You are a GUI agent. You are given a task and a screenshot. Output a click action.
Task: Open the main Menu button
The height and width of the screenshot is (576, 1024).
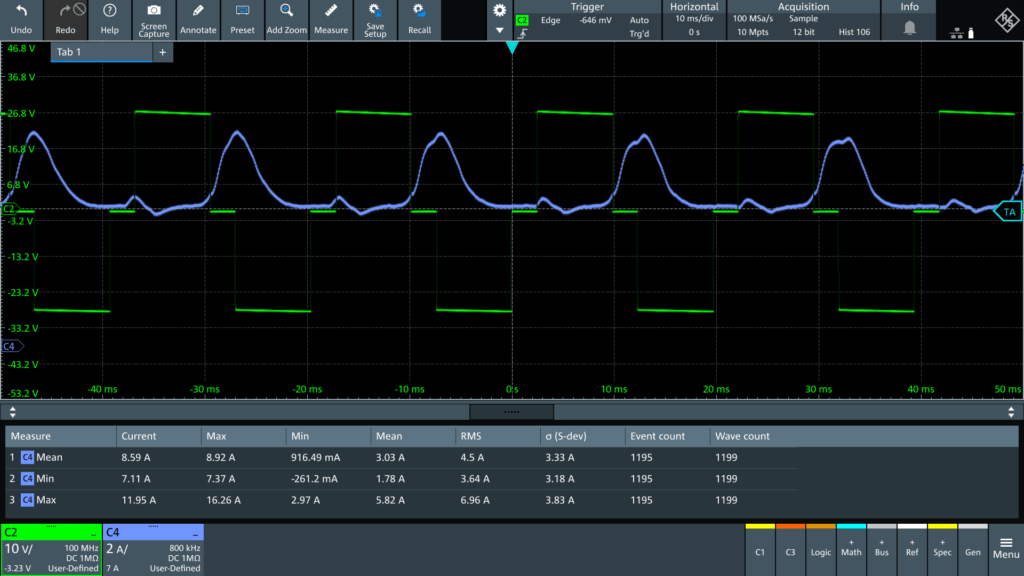(x=1006, y=549)
